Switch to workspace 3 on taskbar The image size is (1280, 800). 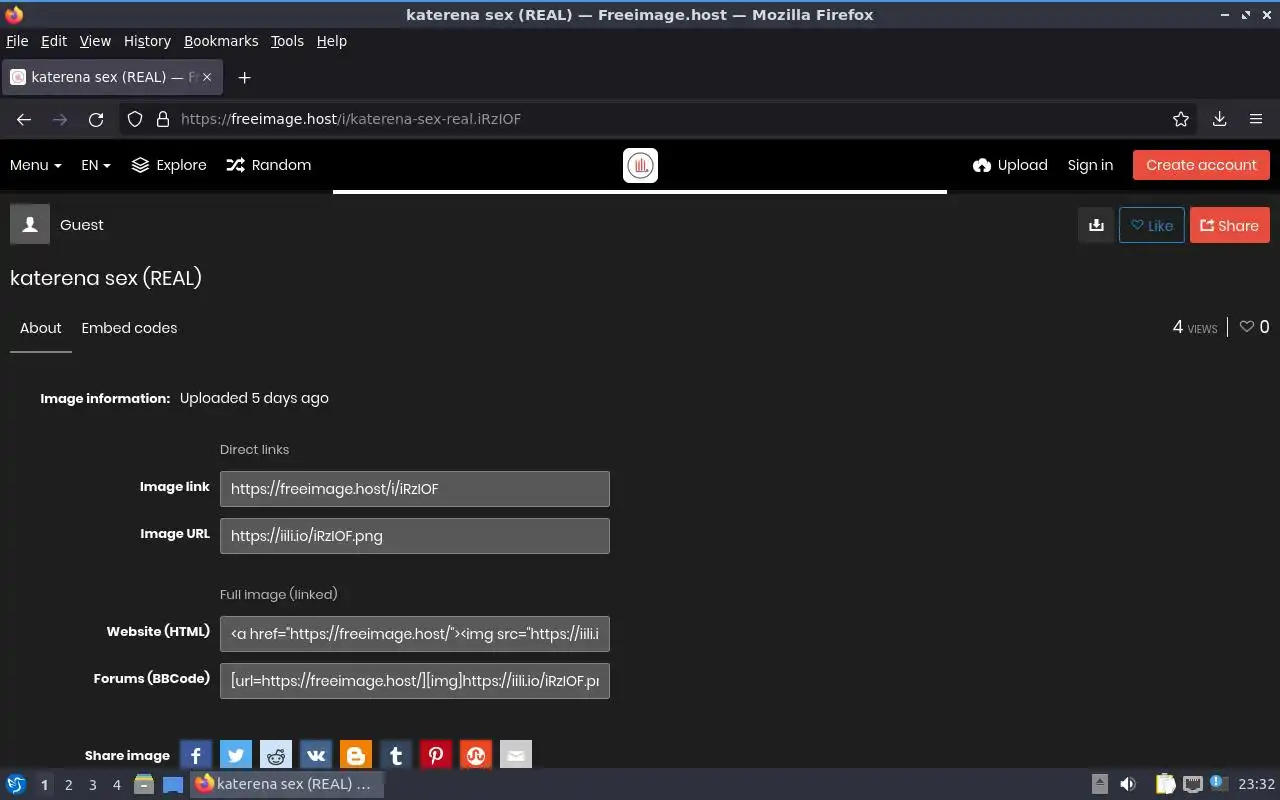[92, 785]
